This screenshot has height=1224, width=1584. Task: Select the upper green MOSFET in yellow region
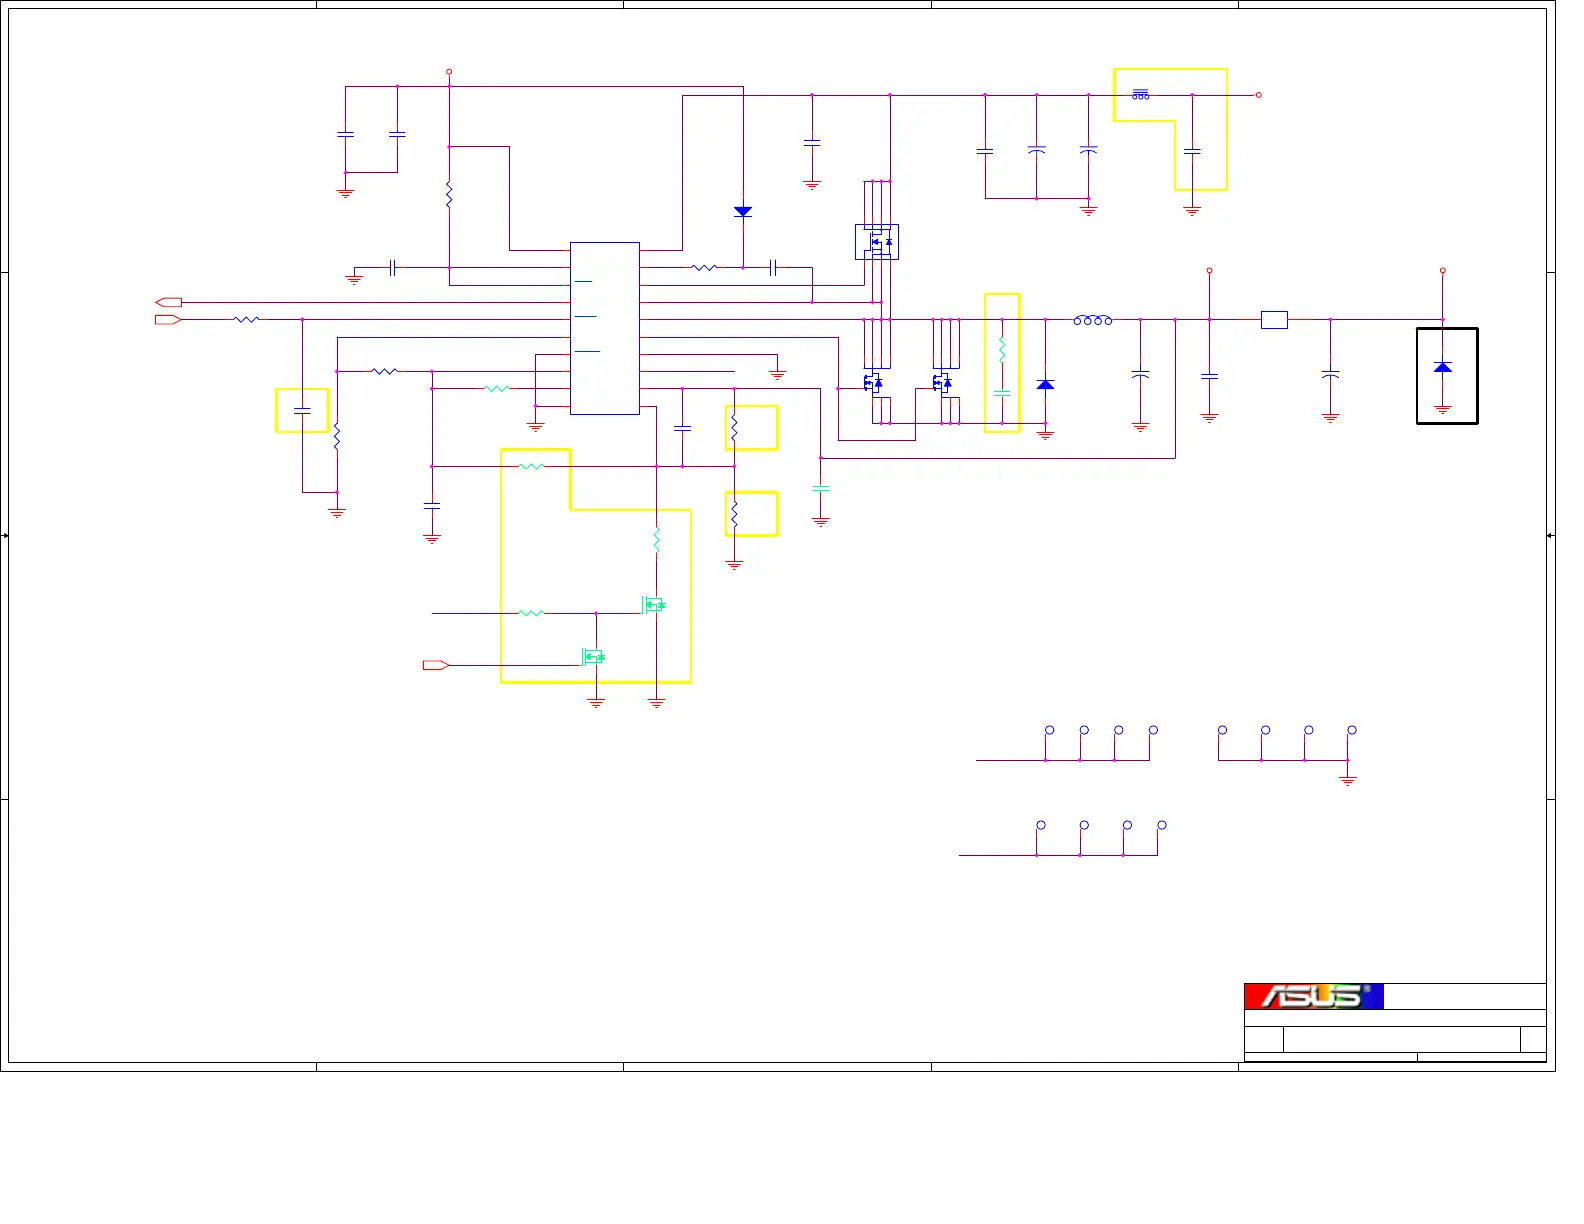point(653,604)
